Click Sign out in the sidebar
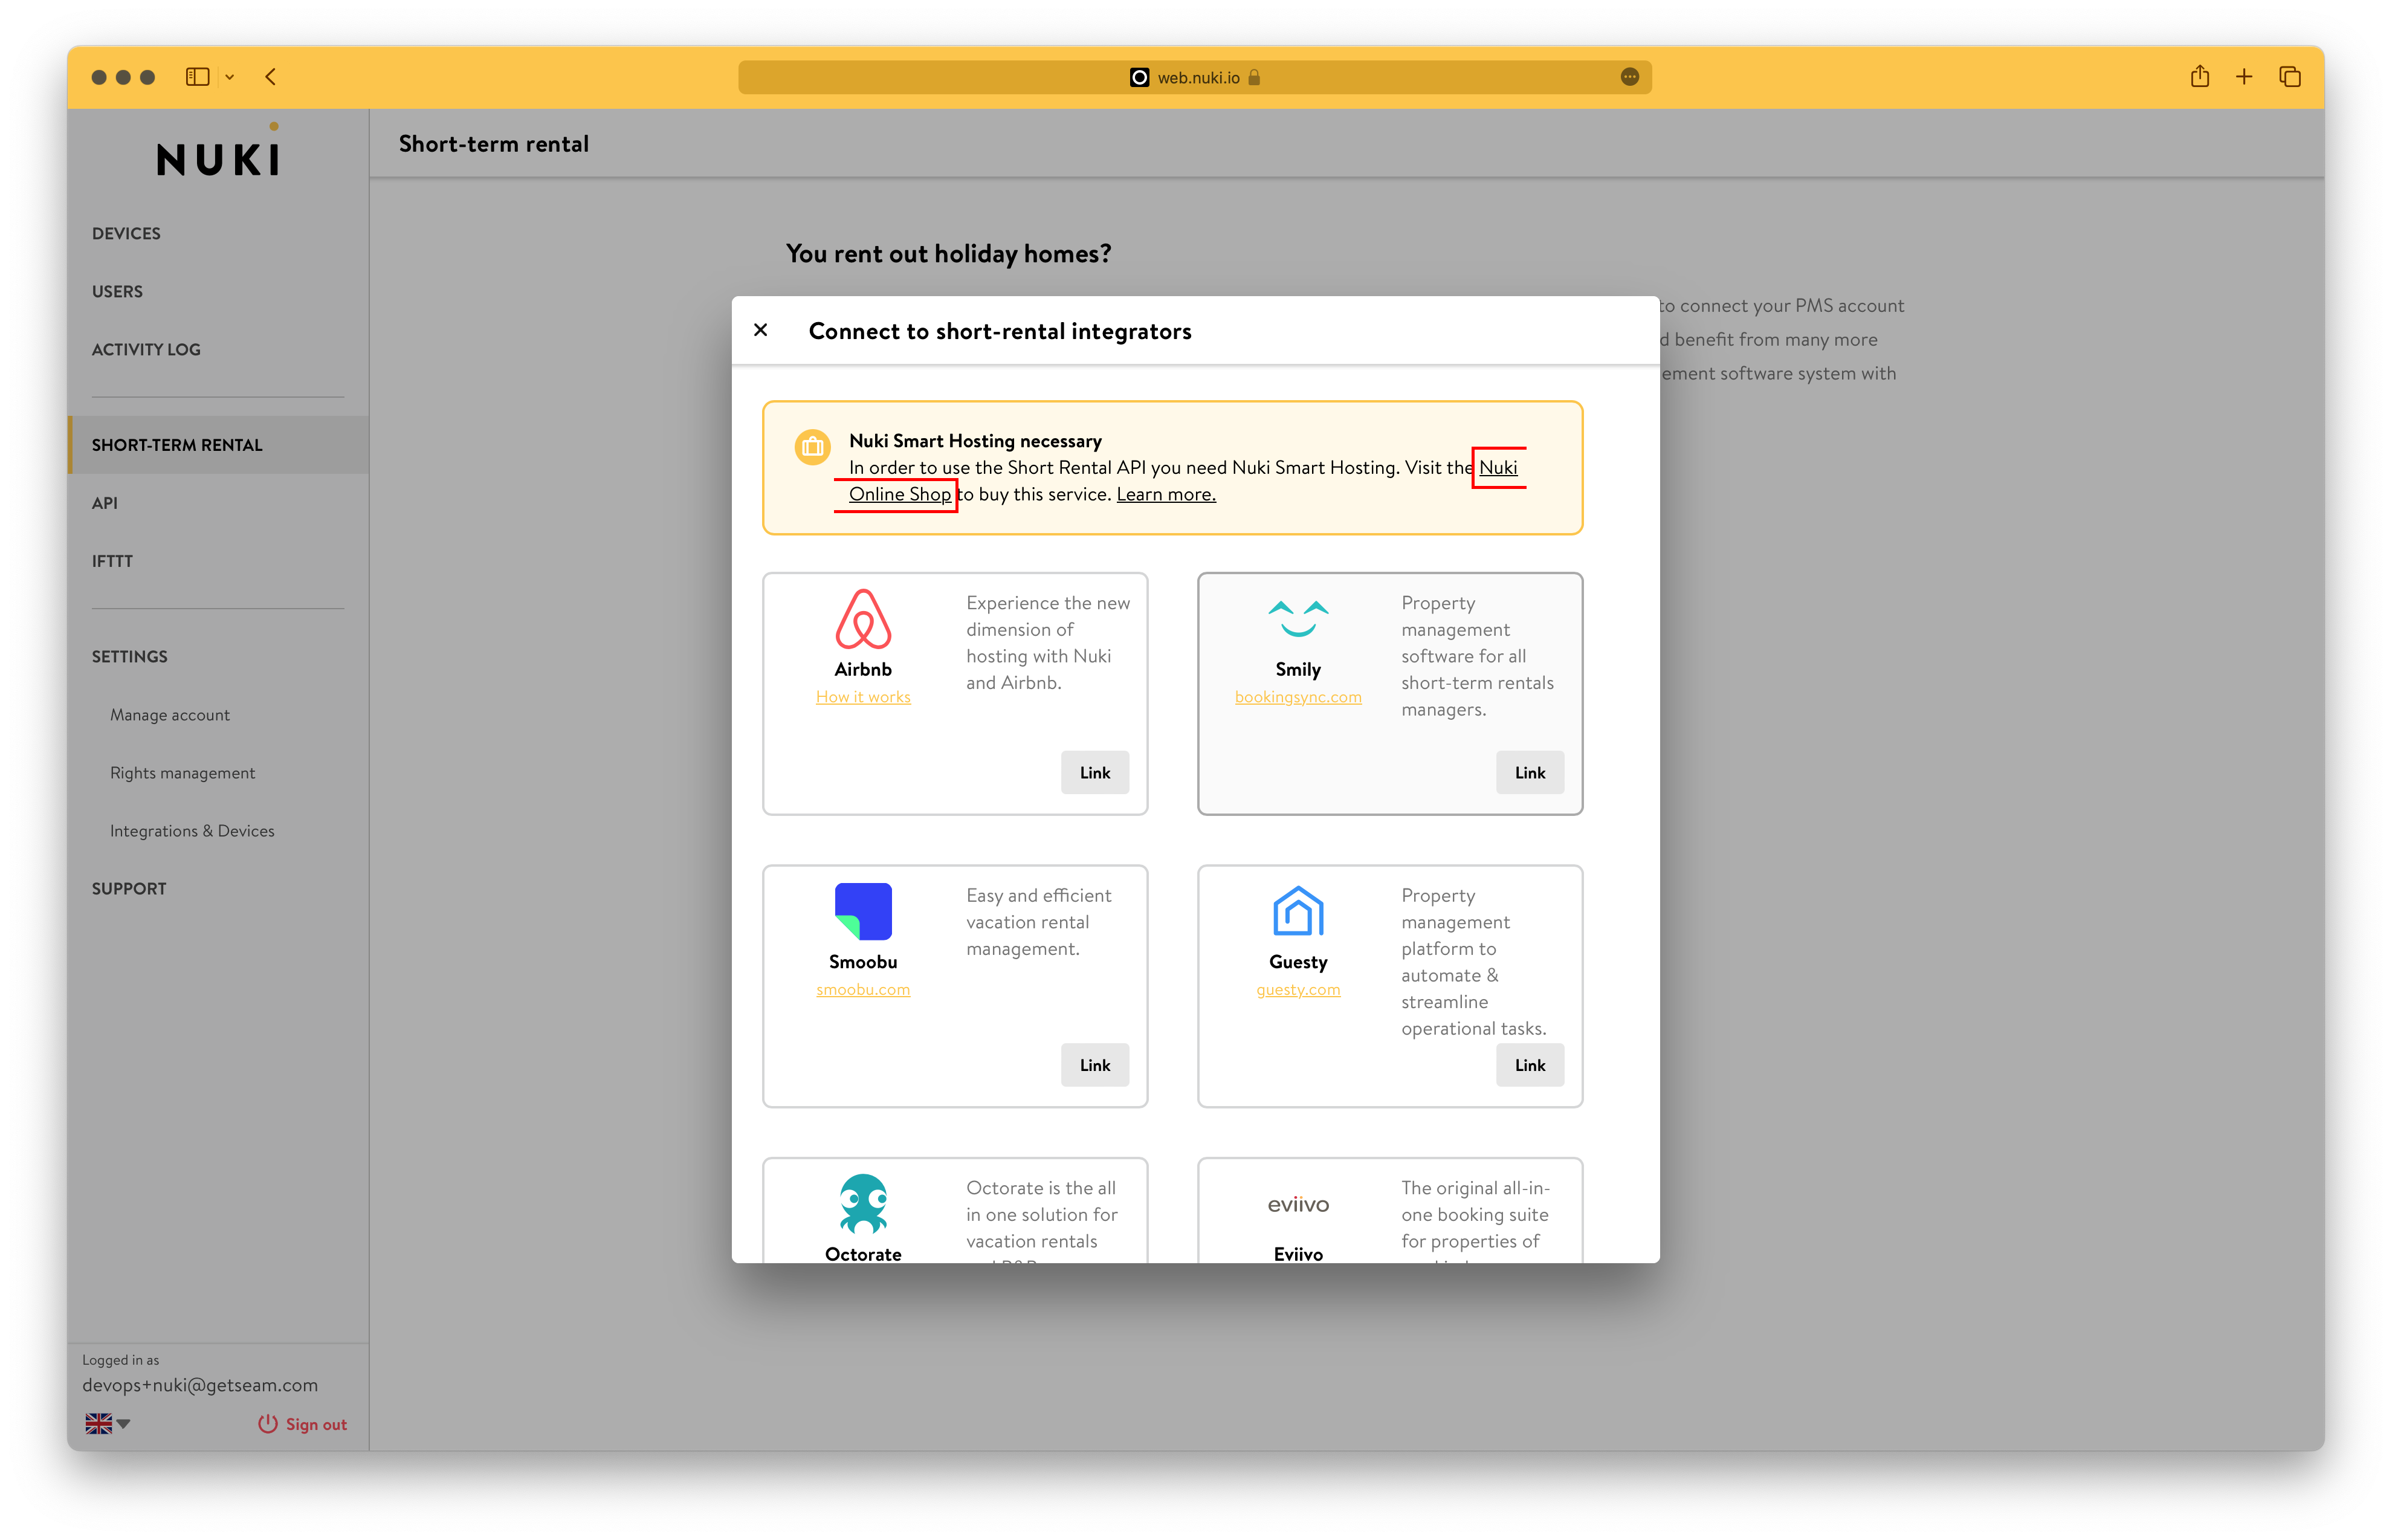 point(303,1424)
